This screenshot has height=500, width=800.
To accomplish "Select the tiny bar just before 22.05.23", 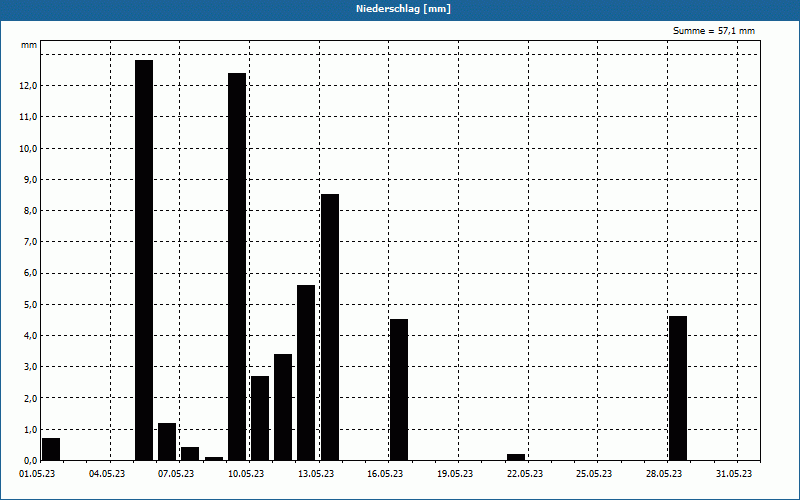I will pos(516,457).
